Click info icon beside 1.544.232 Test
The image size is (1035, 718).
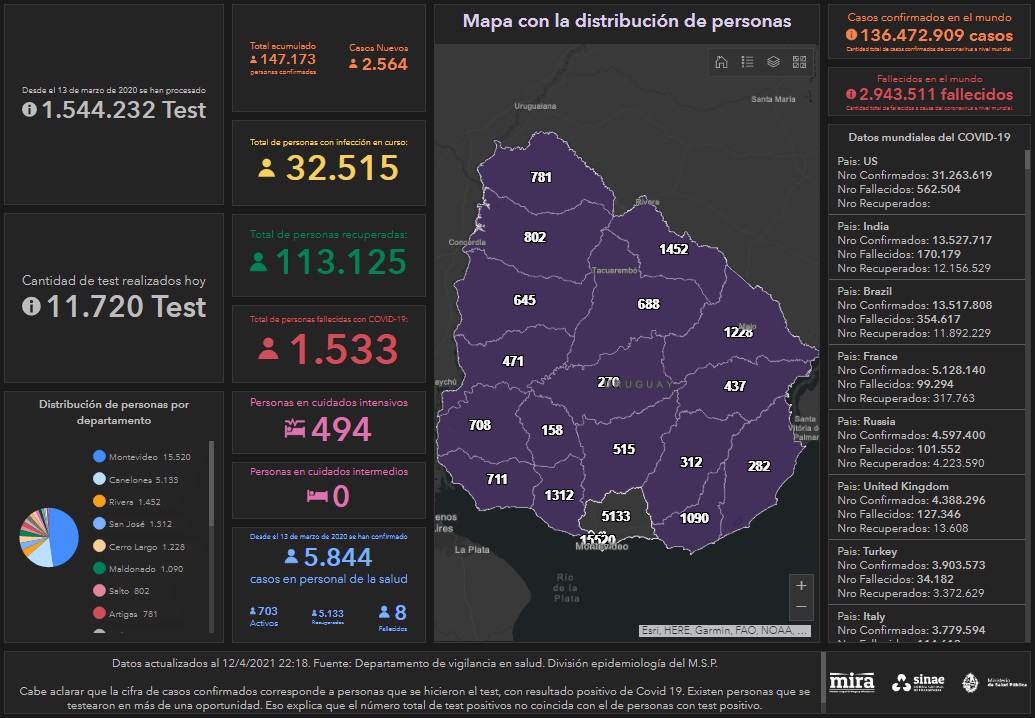tap(31, 110)
